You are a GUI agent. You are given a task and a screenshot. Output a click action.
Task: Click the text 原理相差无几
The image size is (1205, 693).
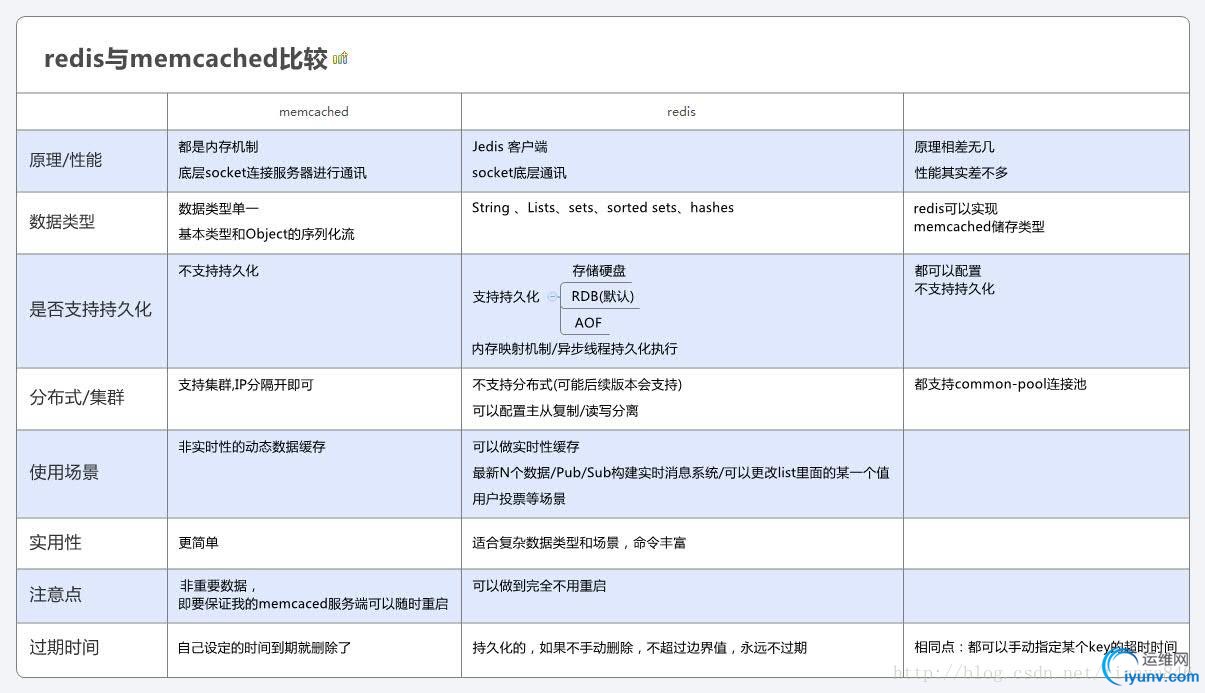954,147
